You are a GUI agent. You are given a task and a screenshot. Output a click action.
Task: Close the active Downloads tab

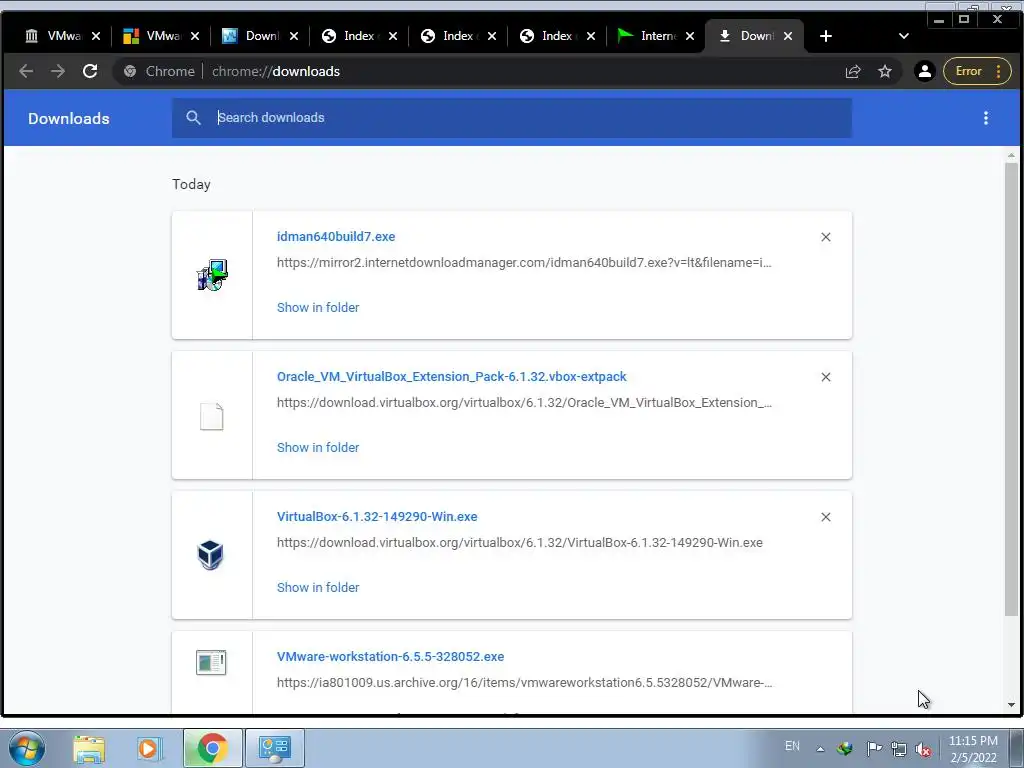788,36
